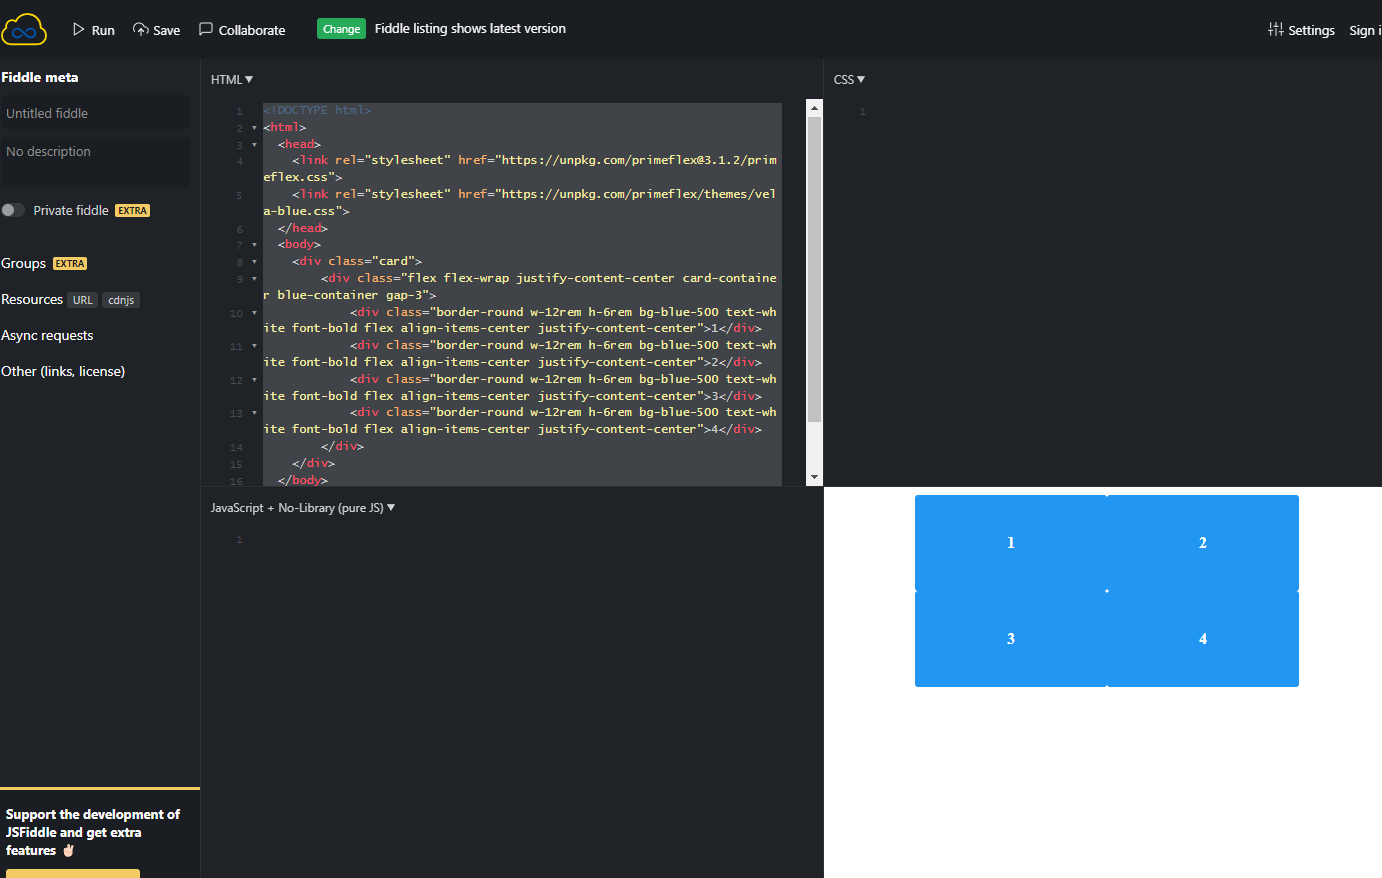Click the EXTRA badge beside Private fiddle
The image size is (1382, 878).
[131, 210]
